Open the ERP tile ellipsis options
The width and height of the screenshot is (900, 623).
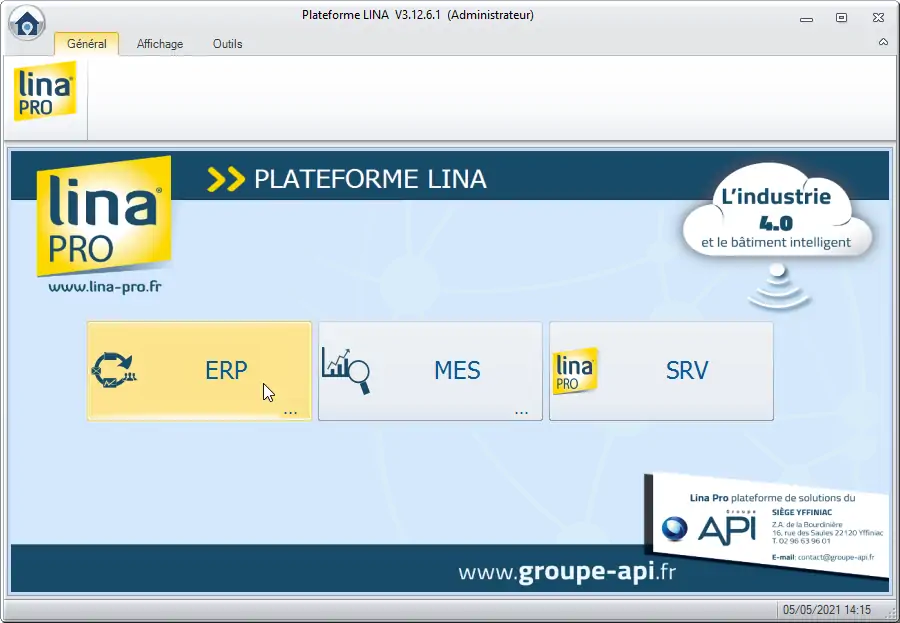point(290,412)
